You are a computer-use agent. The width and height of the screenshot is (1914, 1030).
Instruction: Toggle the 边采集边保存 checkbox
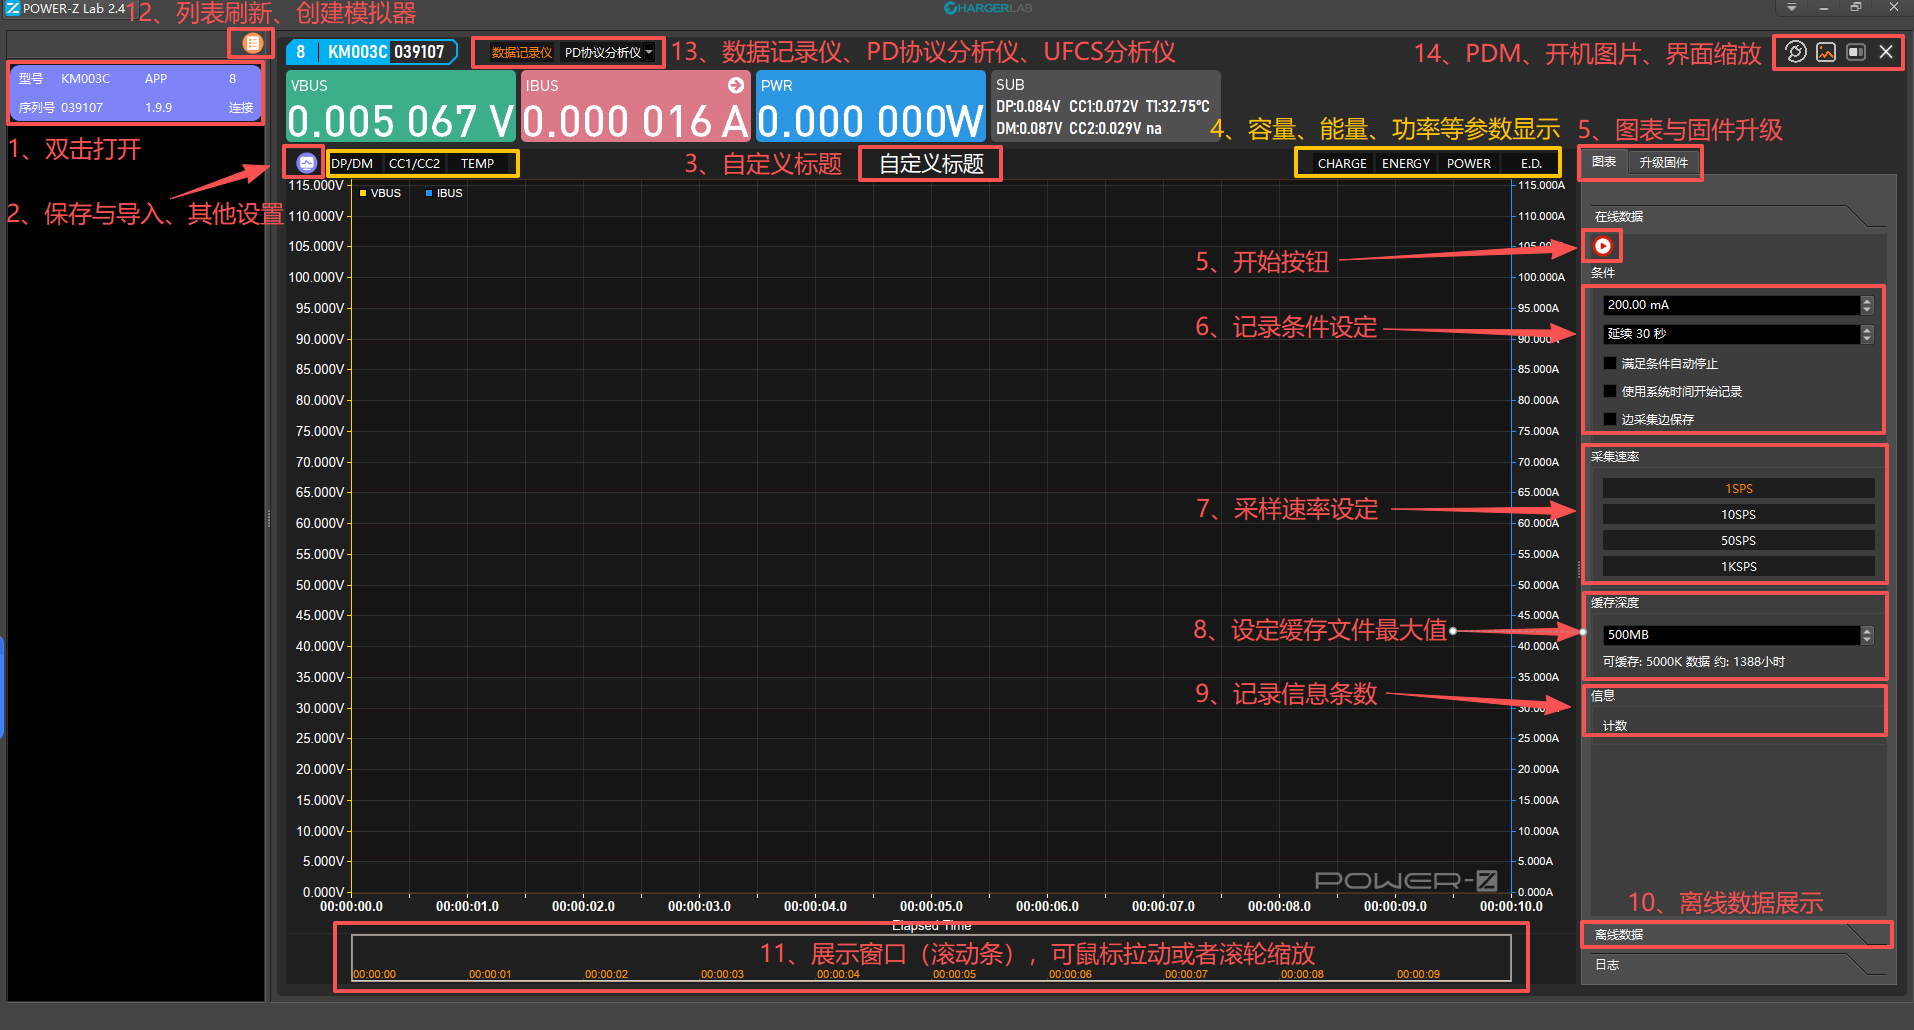(x=1610, y=420)
